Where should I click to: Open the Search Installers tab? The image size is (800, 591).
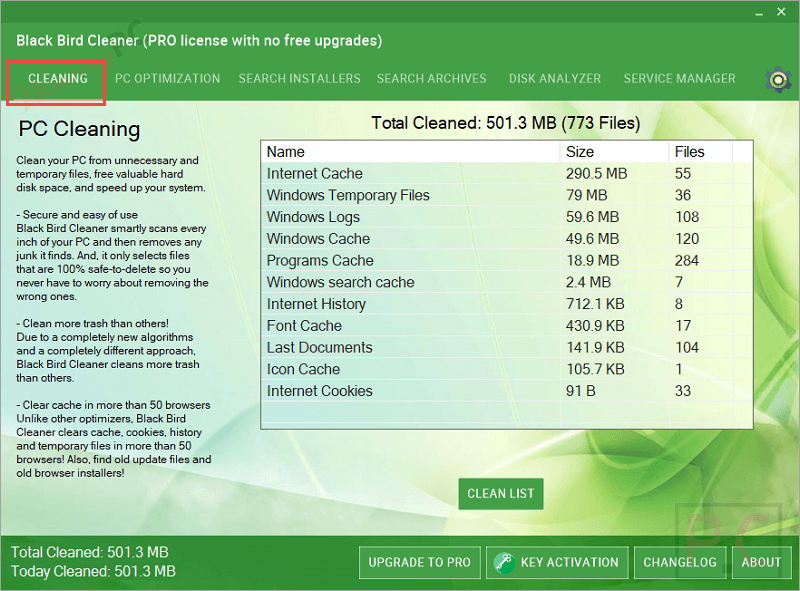point(299,78)
